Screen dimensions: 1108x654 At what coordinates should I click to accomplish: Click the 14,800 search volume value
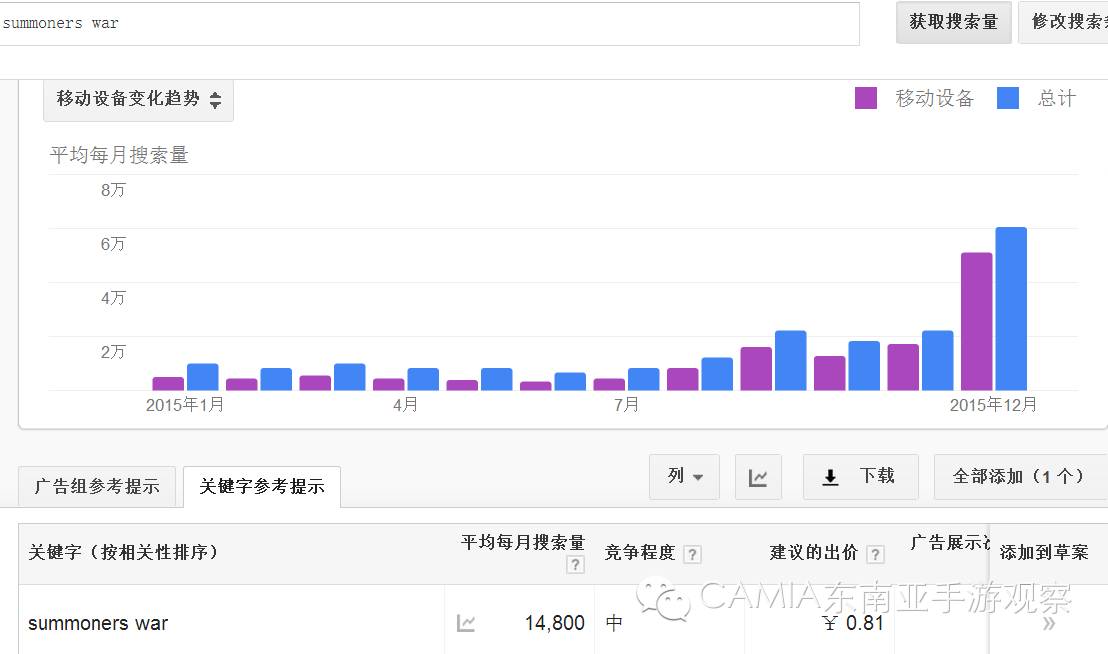[x=555, y=623]
